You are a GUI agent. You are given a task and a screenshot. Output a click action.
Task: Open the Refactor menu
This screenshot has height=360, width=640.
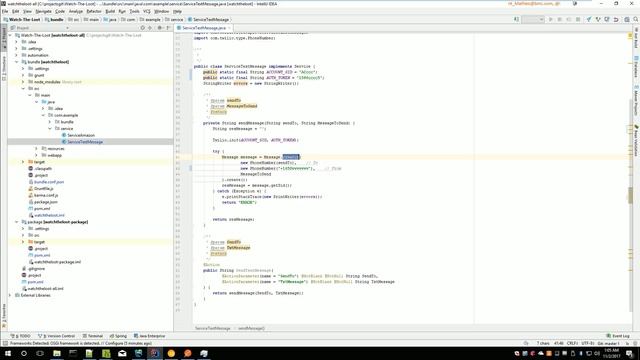[x=94, y=11]
